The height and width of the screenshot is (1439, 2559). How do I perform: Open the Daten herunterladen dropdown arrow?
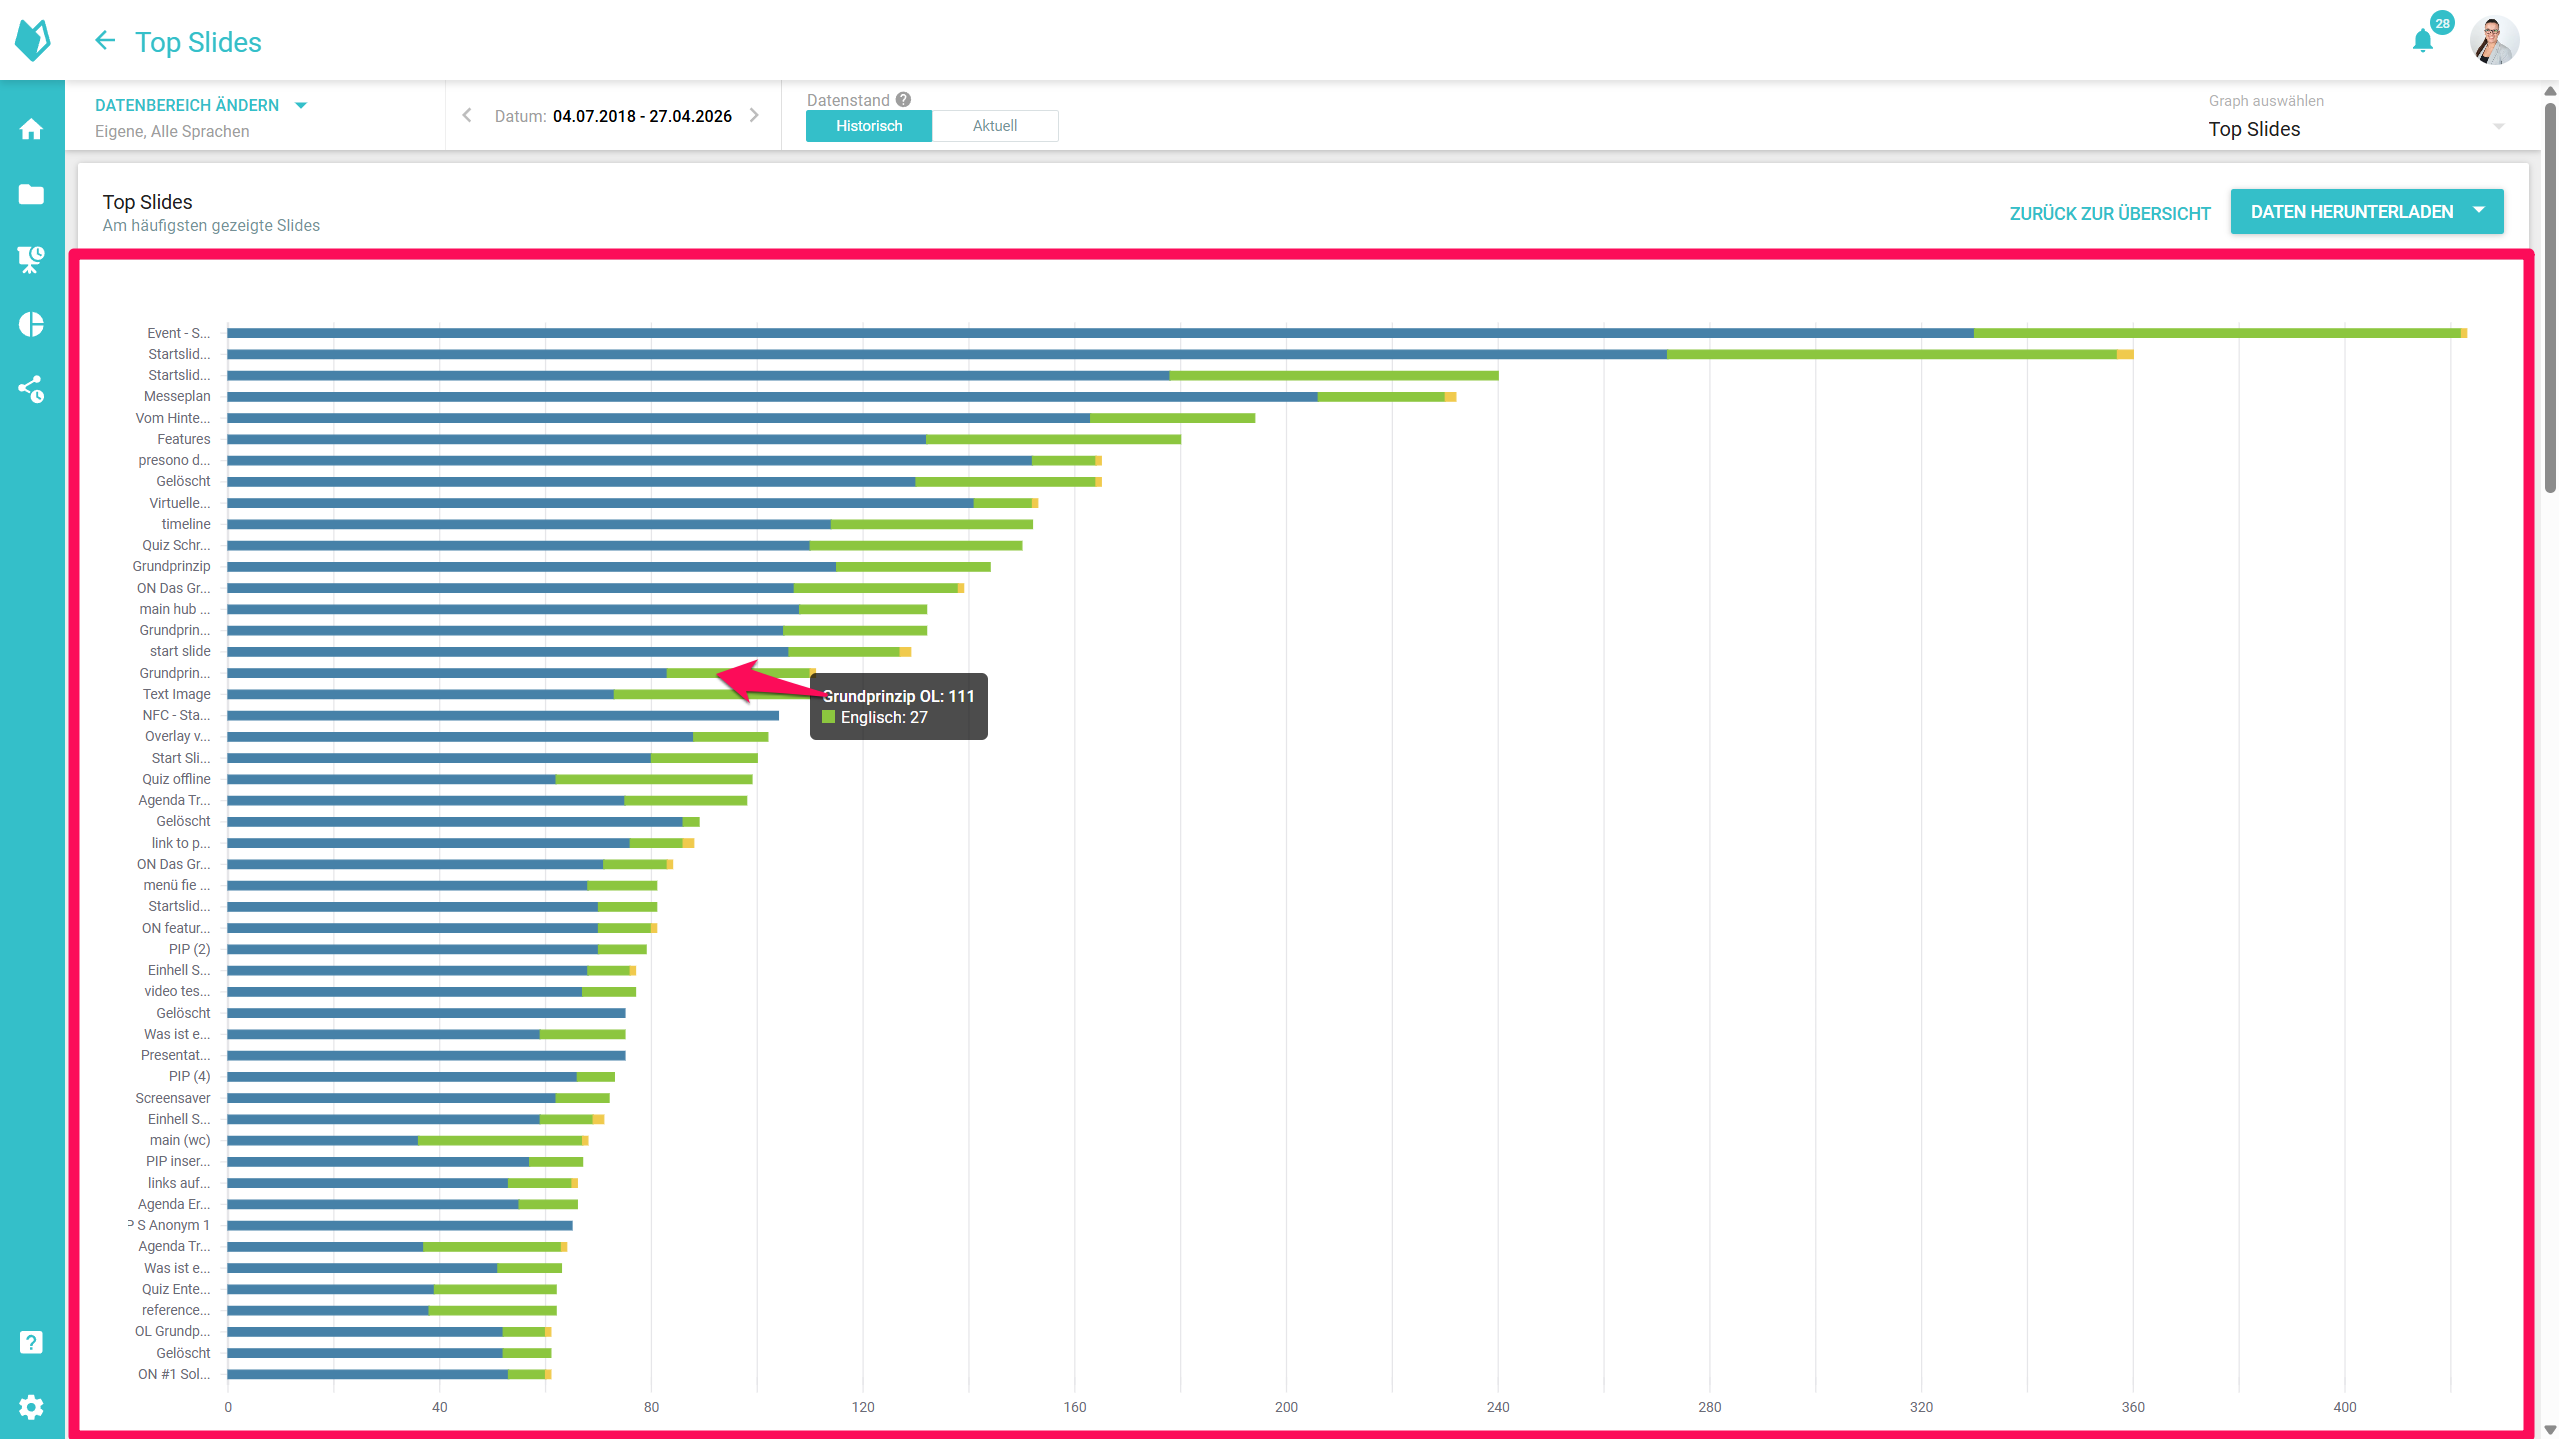click(2479, 211)
